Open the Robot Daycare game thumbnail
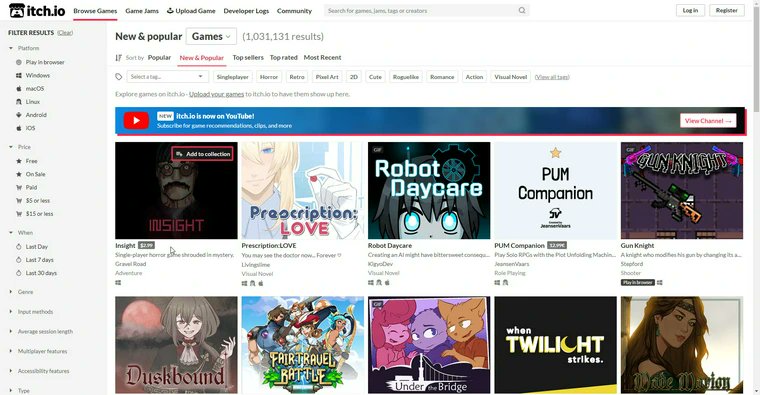The width and height of the screenshot is (760, 395). (429, 190)
